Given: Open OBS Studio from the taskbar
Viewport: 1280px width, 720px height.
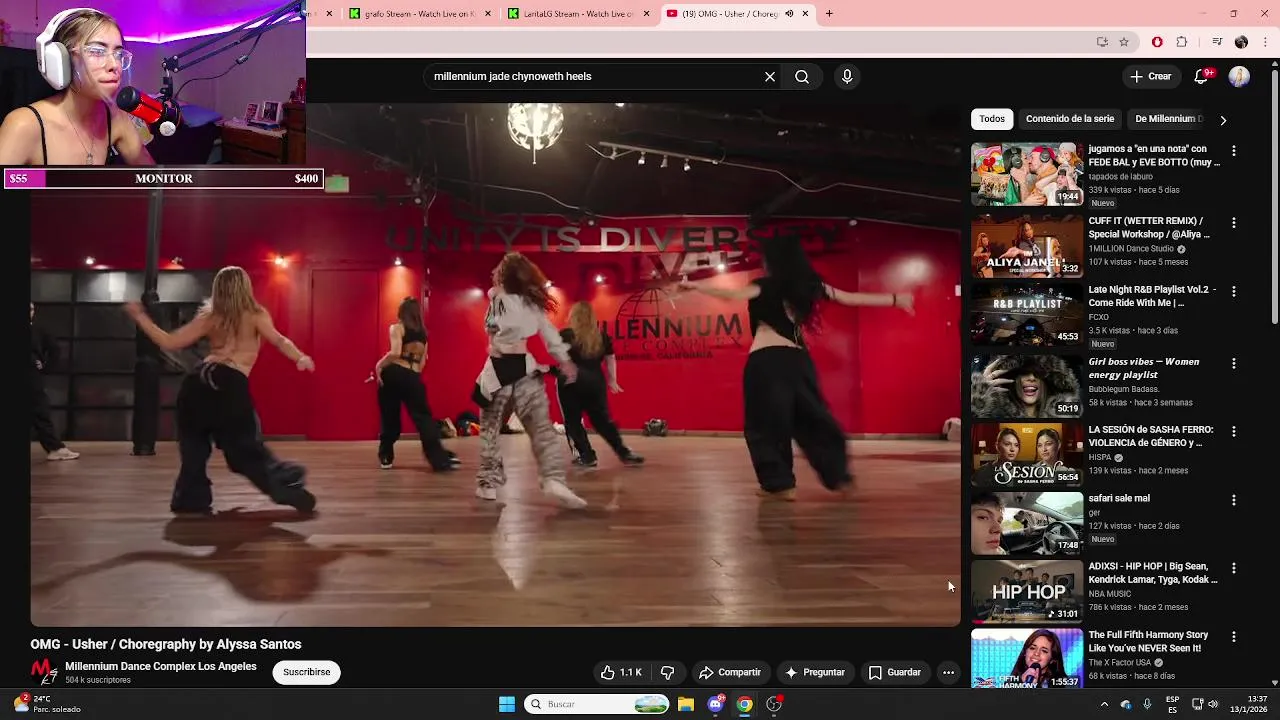Looking at the screenshot, I should click(774, 704).
